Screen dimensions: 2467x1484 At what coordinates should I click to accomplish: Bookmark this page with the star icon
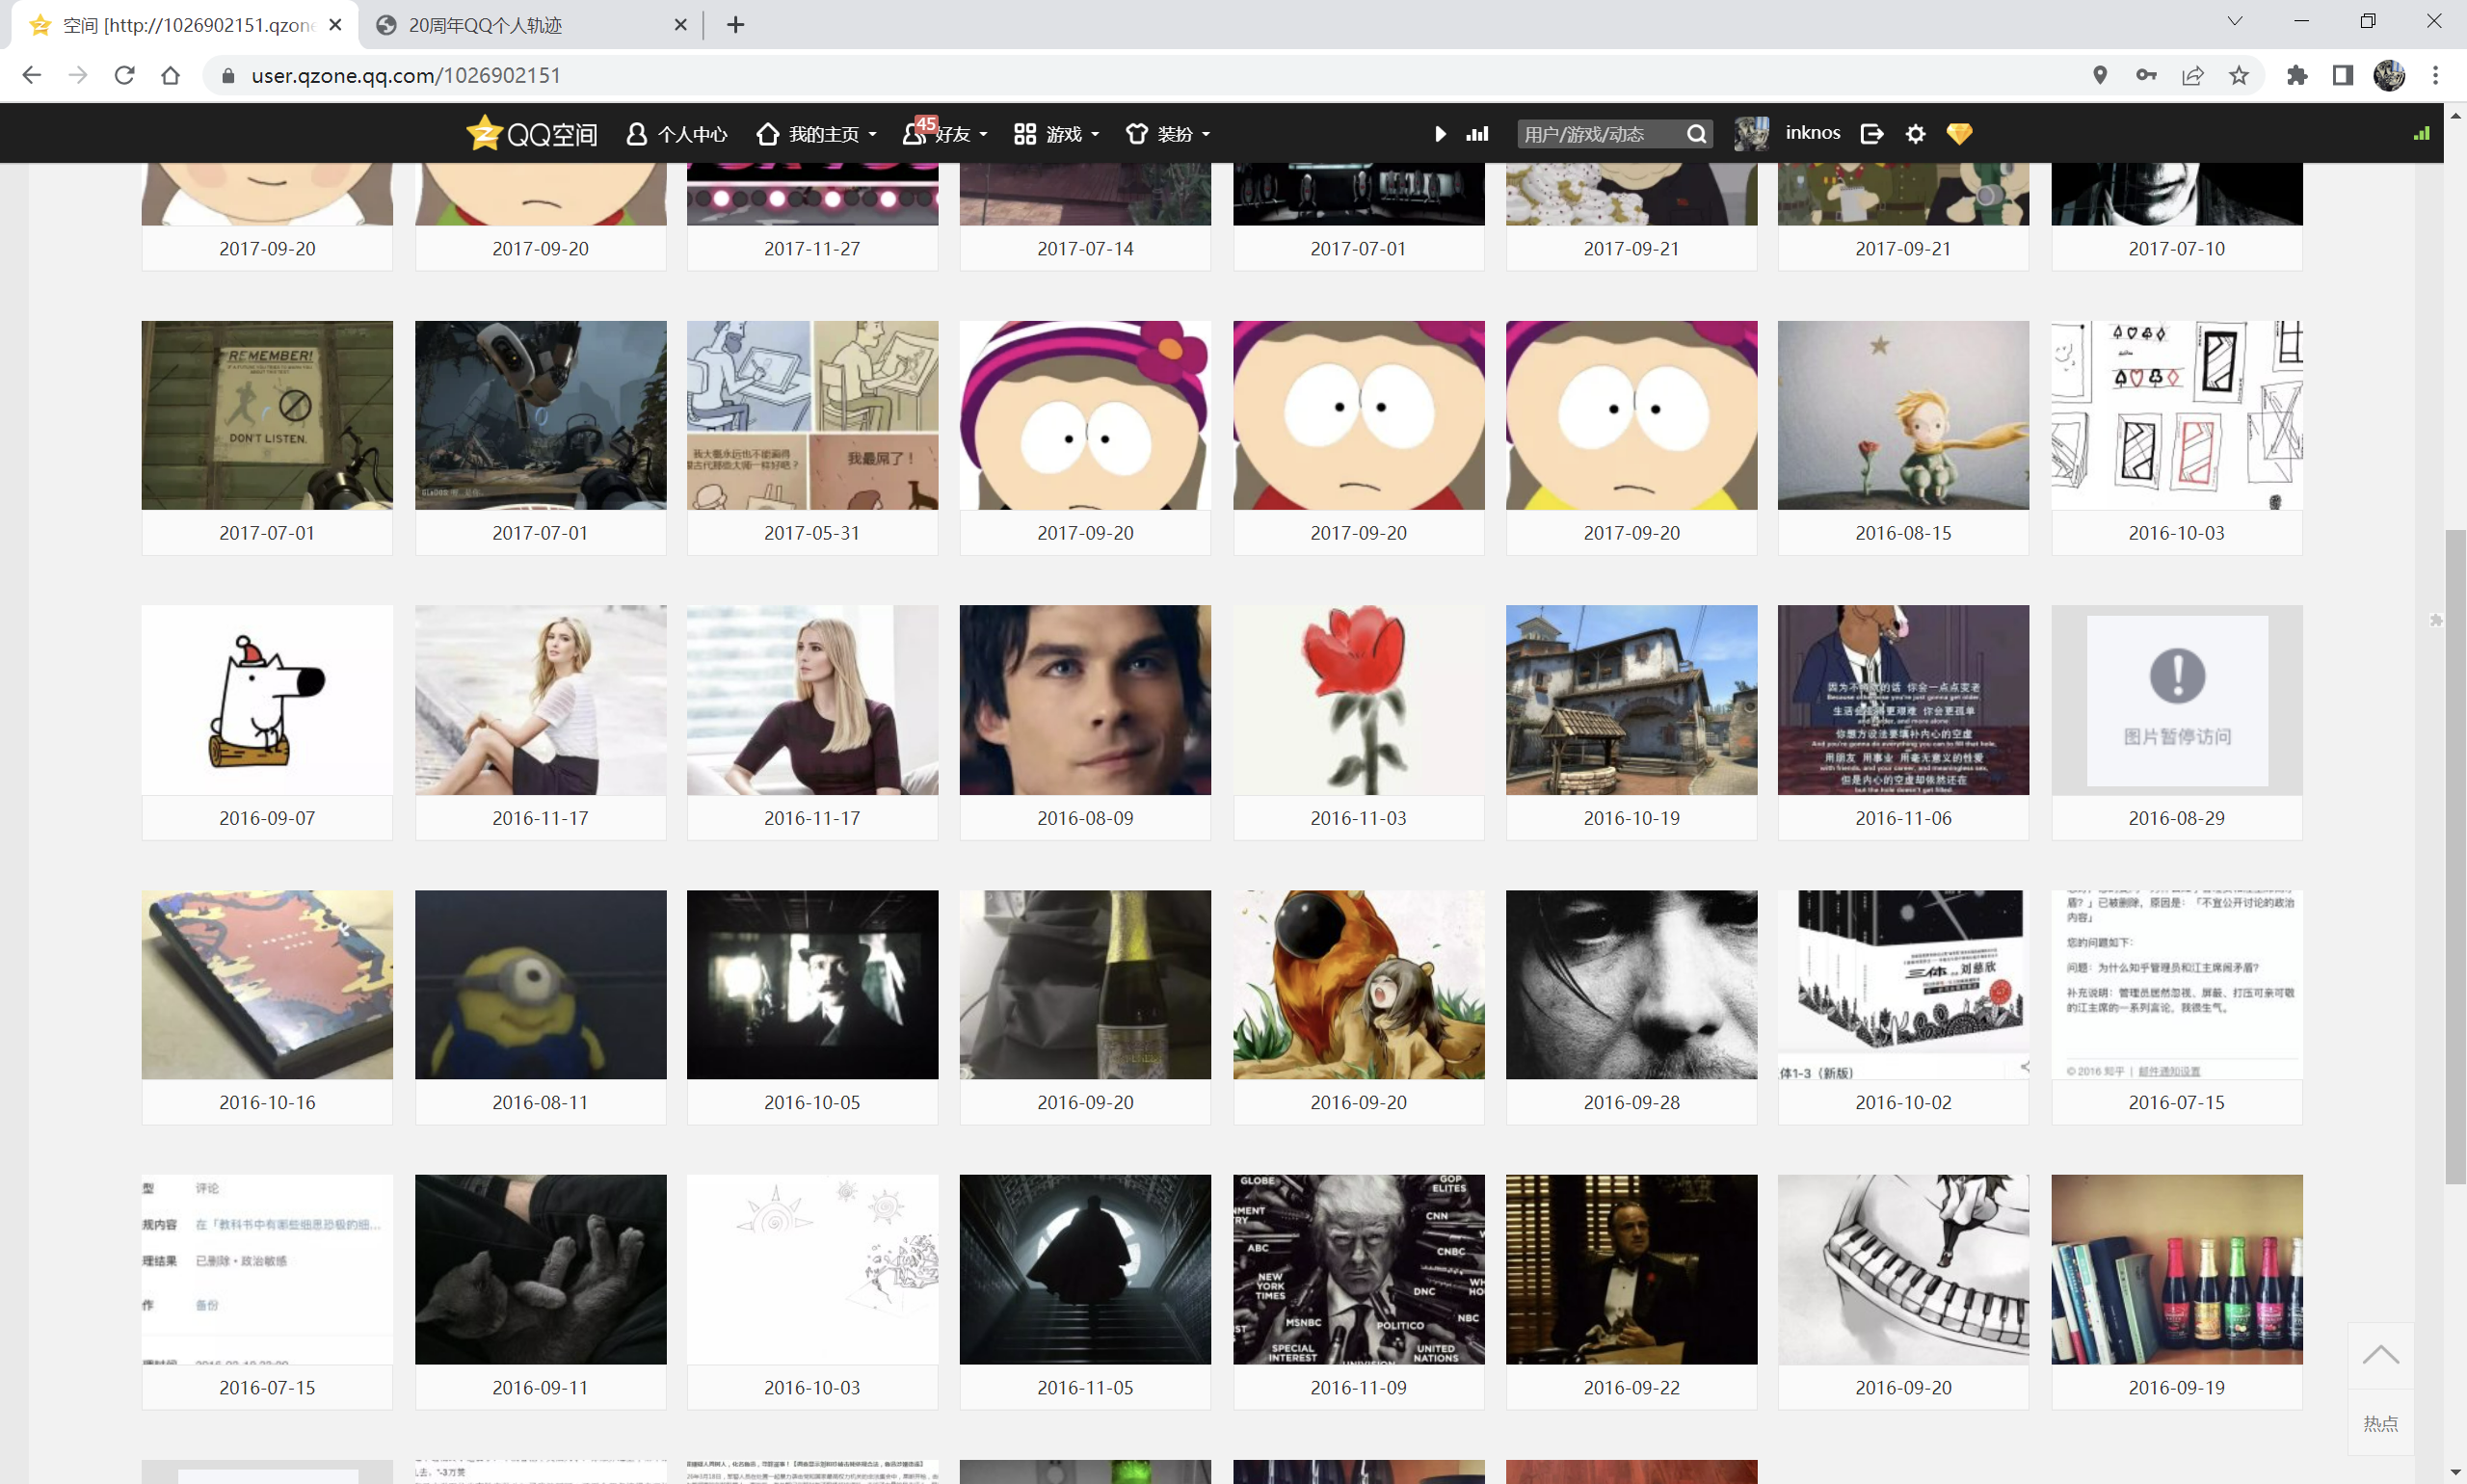click(x=2239, y=75)
